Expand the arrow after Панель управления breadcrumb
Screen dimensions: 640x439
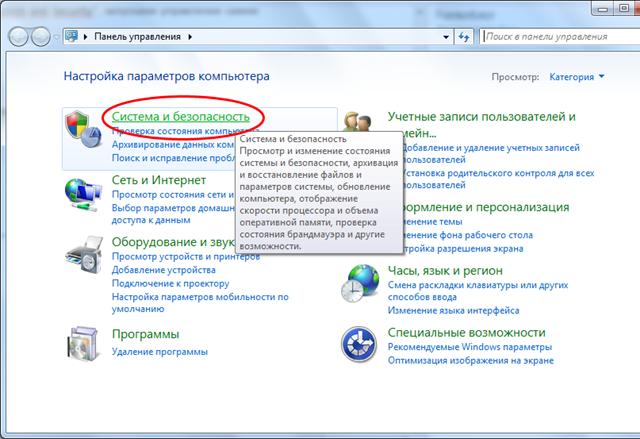point(190,37)
